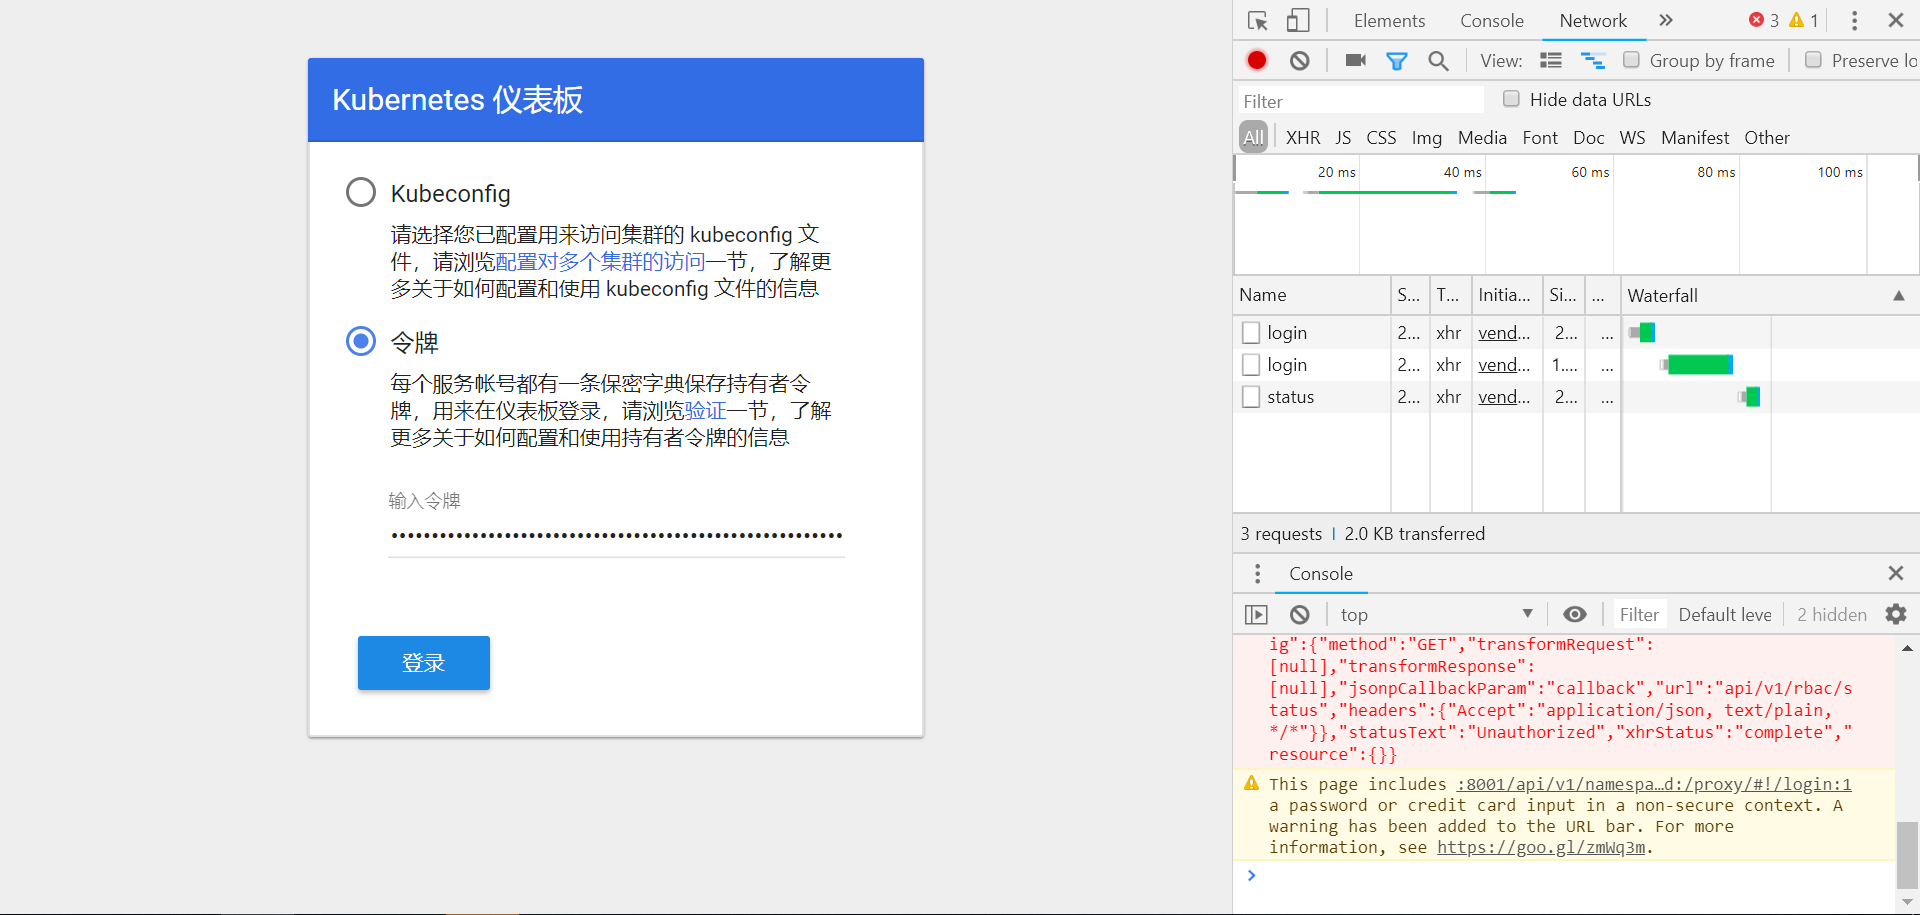
Task: Filter requests by Img
Action: pos(1426,138)
